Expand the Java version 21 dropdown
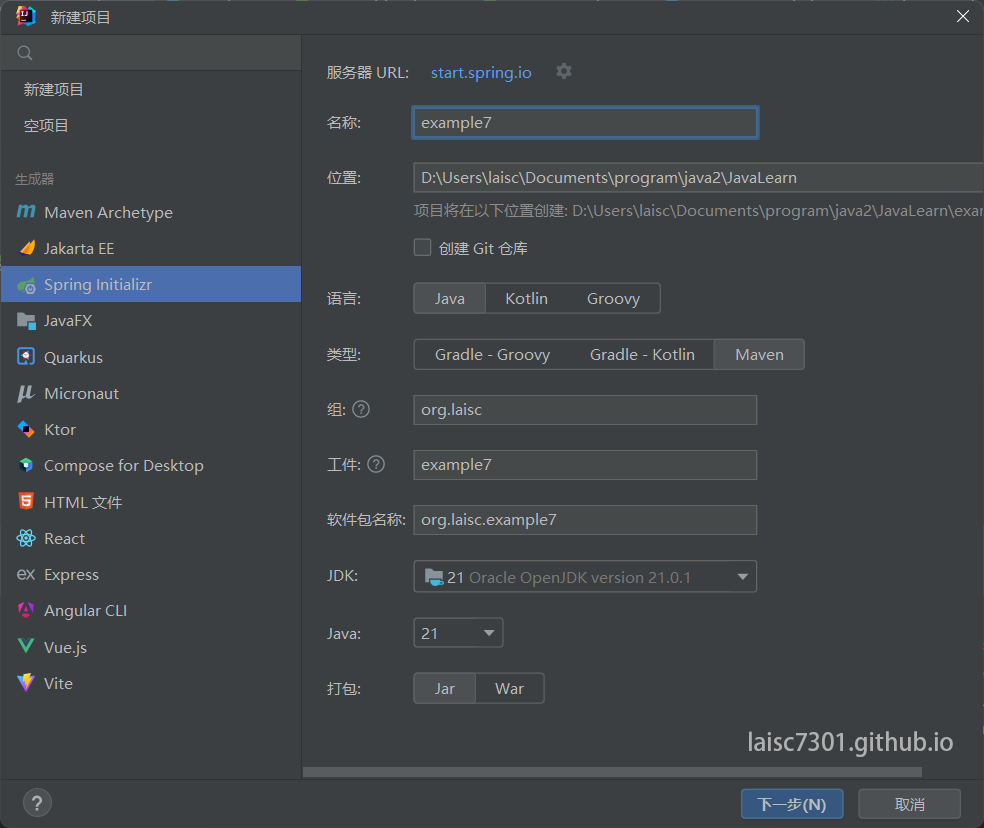 (x=488, y=633)
